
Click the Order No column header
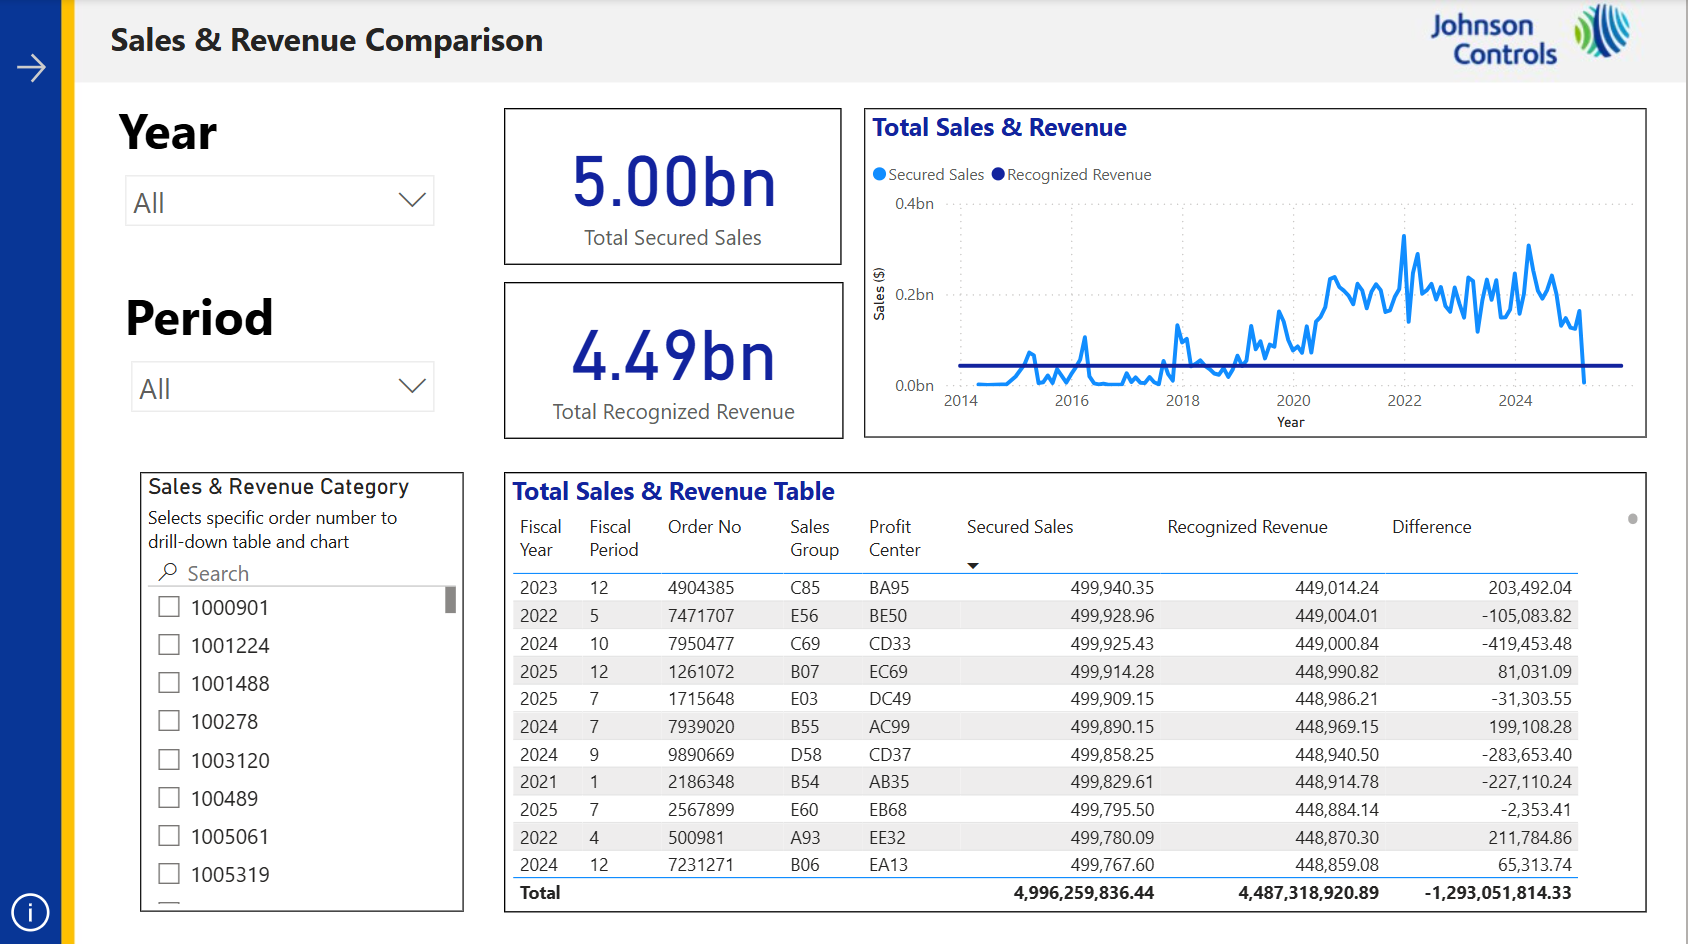[x=704, y=527]
